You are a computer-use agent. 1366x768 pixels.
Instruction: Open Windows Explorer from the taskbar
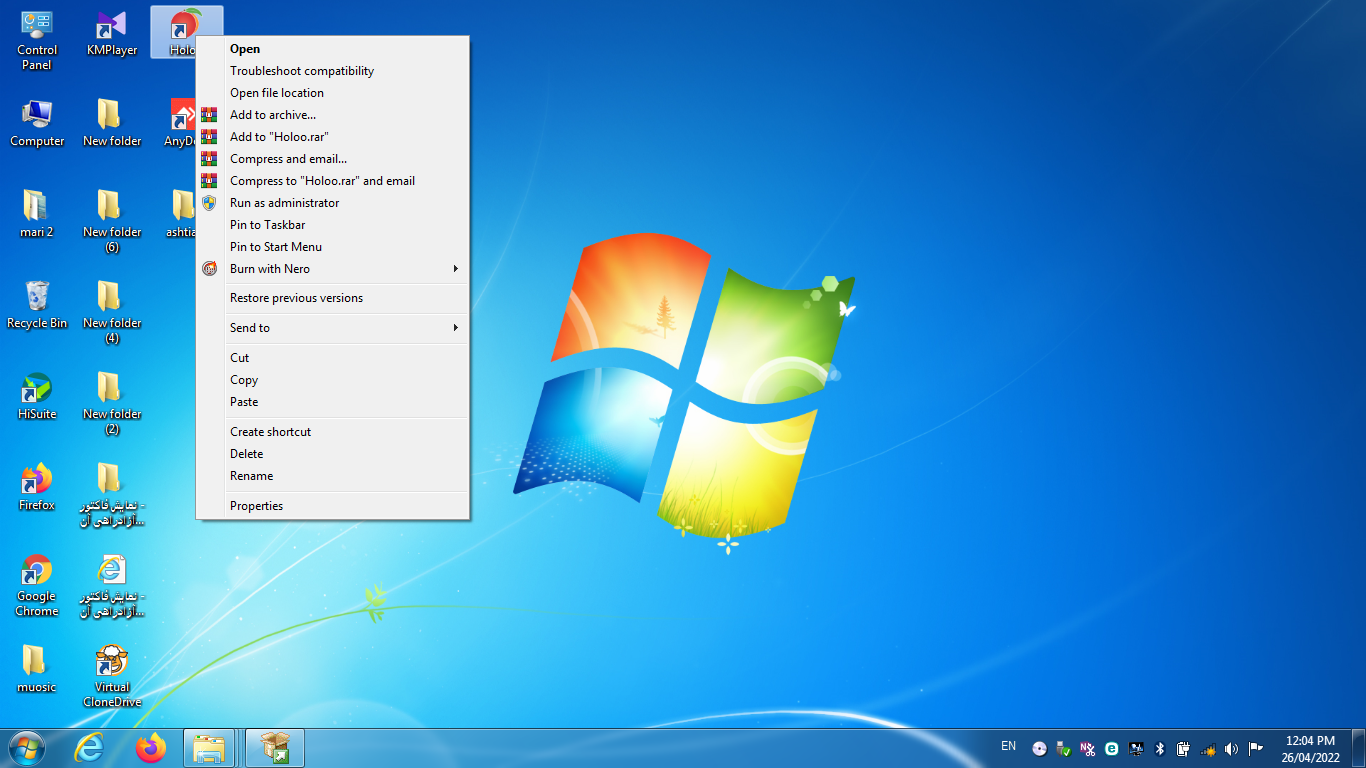pos(210,748)
